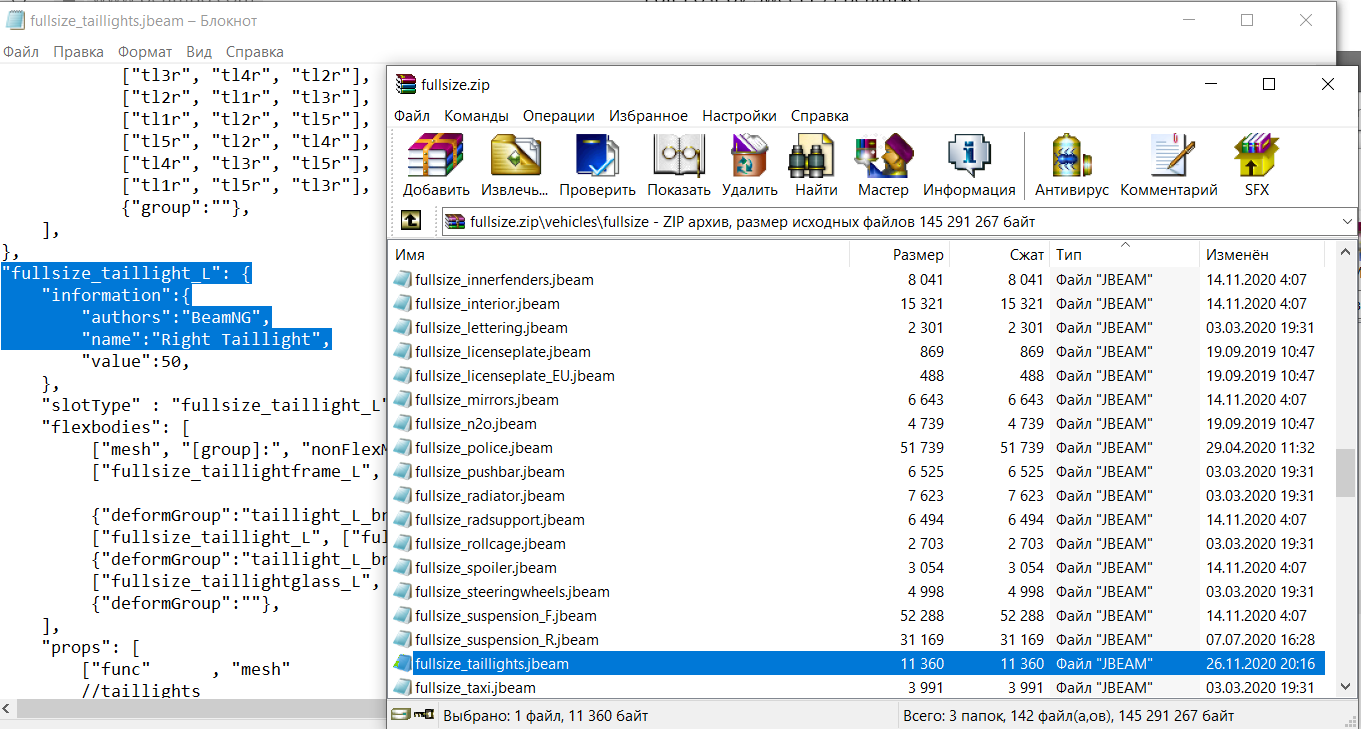Open Notepad Формат menu

(x=145, y=52)
